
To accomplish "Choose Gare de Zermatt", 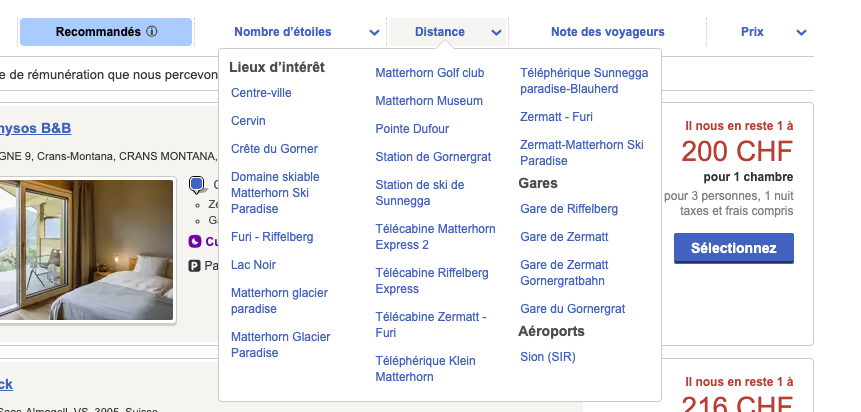I will (x=564, y=237).
